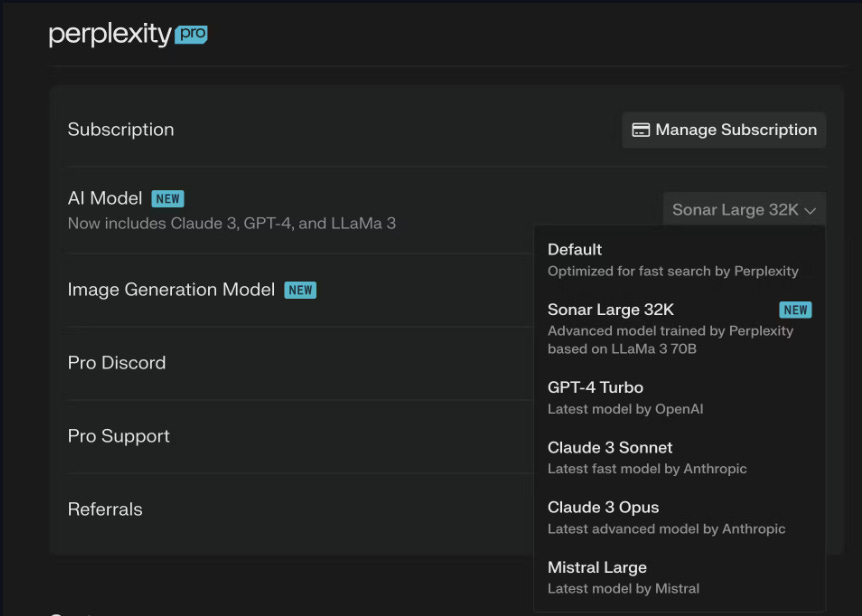
Task: Click the Perplexity logo
Action: (110, 35)
